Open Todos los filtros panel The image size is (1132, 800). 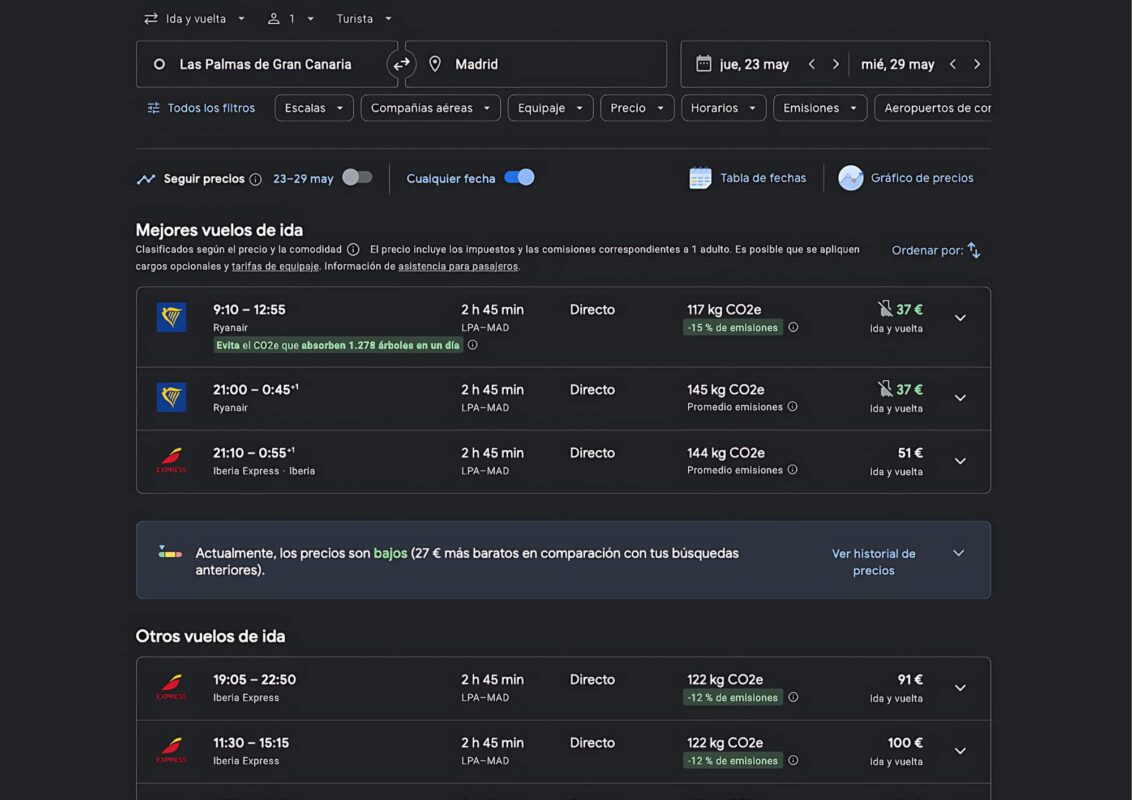click(x=201, y=108)
